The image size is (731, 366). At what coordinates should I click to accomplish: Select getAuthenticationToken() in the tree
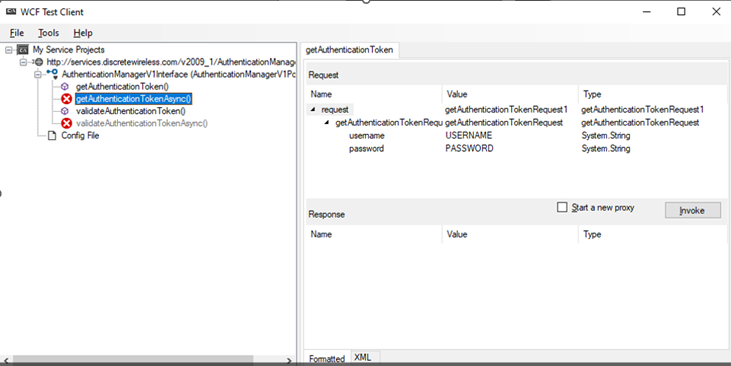pos(122,87)
